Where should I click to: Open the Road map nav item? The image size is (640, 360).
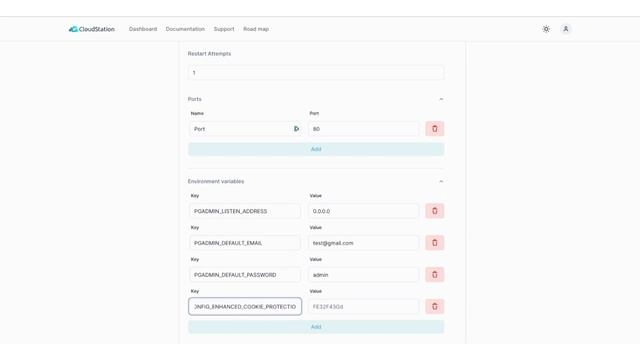[256, 29]
